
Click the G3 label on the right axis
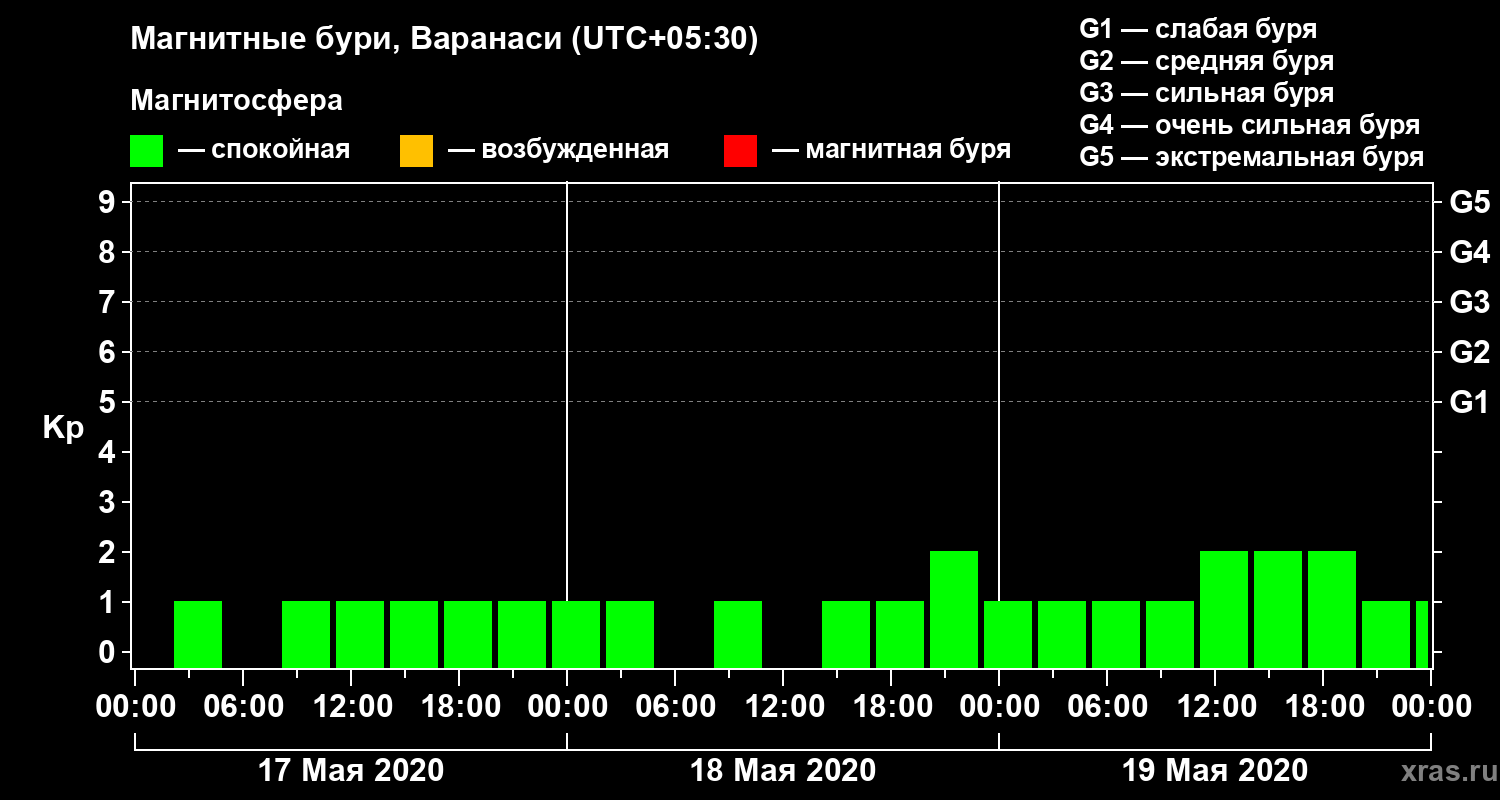click(1469, 302)
